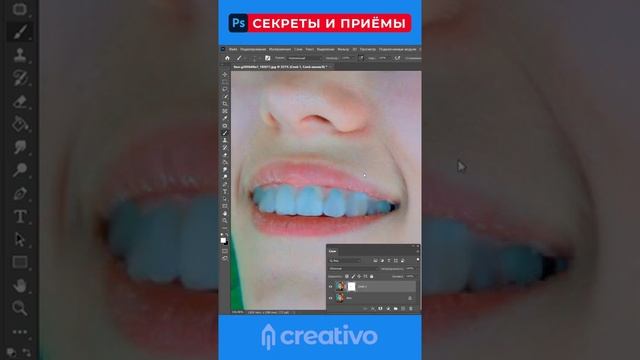Toggle Quick Mask mode below the color swatches
Screen dimensions: 640x360
225,251
